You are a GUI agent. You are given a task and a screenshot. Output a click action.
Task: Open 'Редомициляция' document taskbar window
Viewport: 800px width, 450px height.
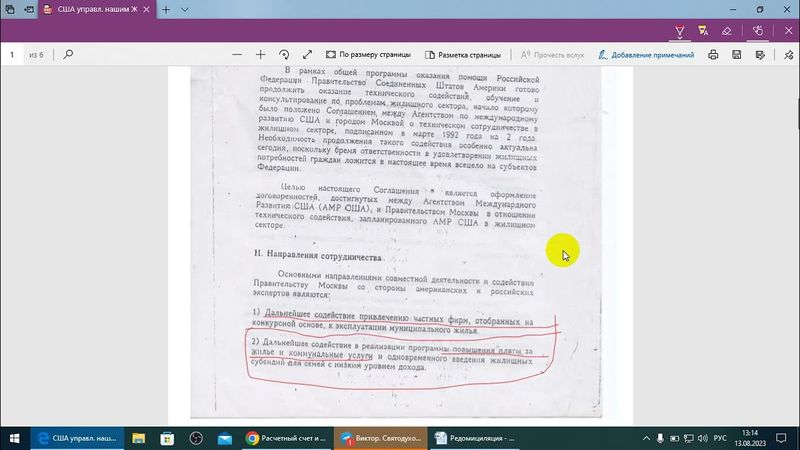click(x=475, y=438)
